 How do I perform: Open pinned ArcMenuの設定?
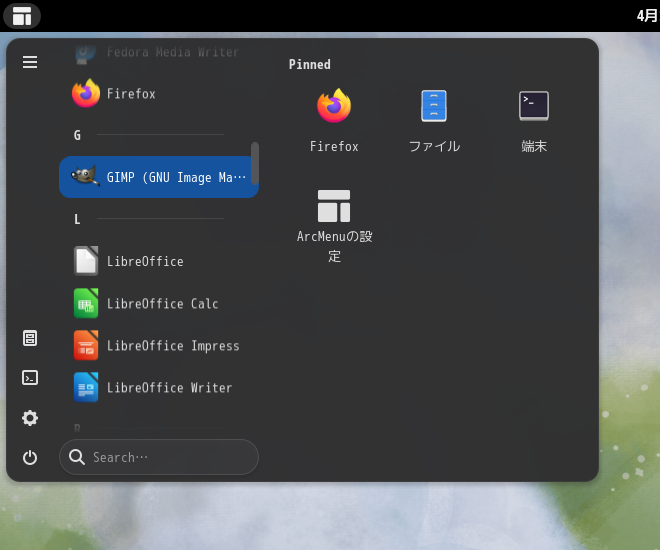click(x=334, y=226)
